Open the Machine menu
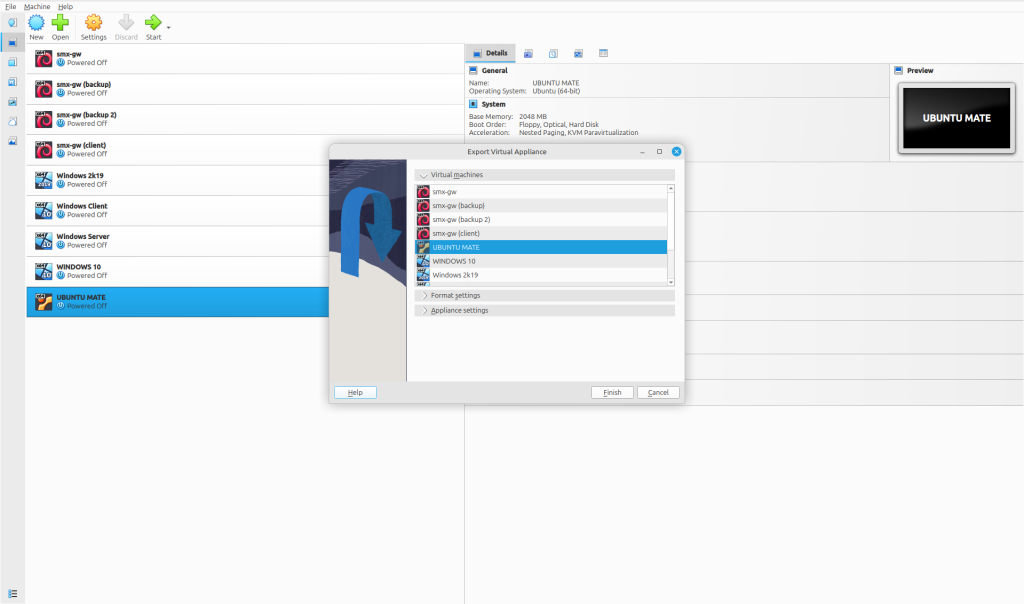Screen dimensions: 1024x604 [37, 6]
